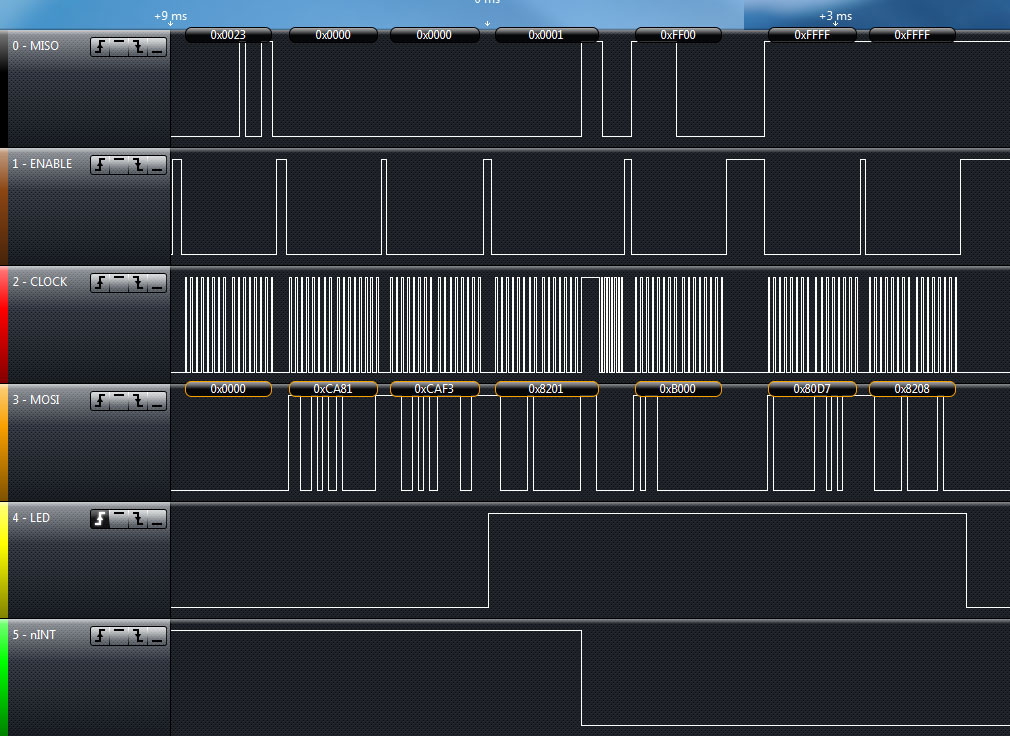1010x736 pixels.
Task: Click the green color bar of nINT channel
Action: pos(4,677)
